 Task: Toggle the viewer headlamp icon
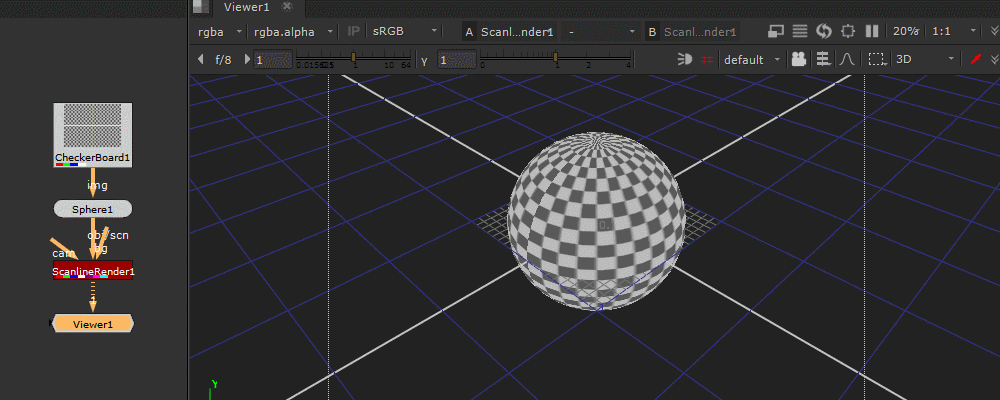(684, 59)
